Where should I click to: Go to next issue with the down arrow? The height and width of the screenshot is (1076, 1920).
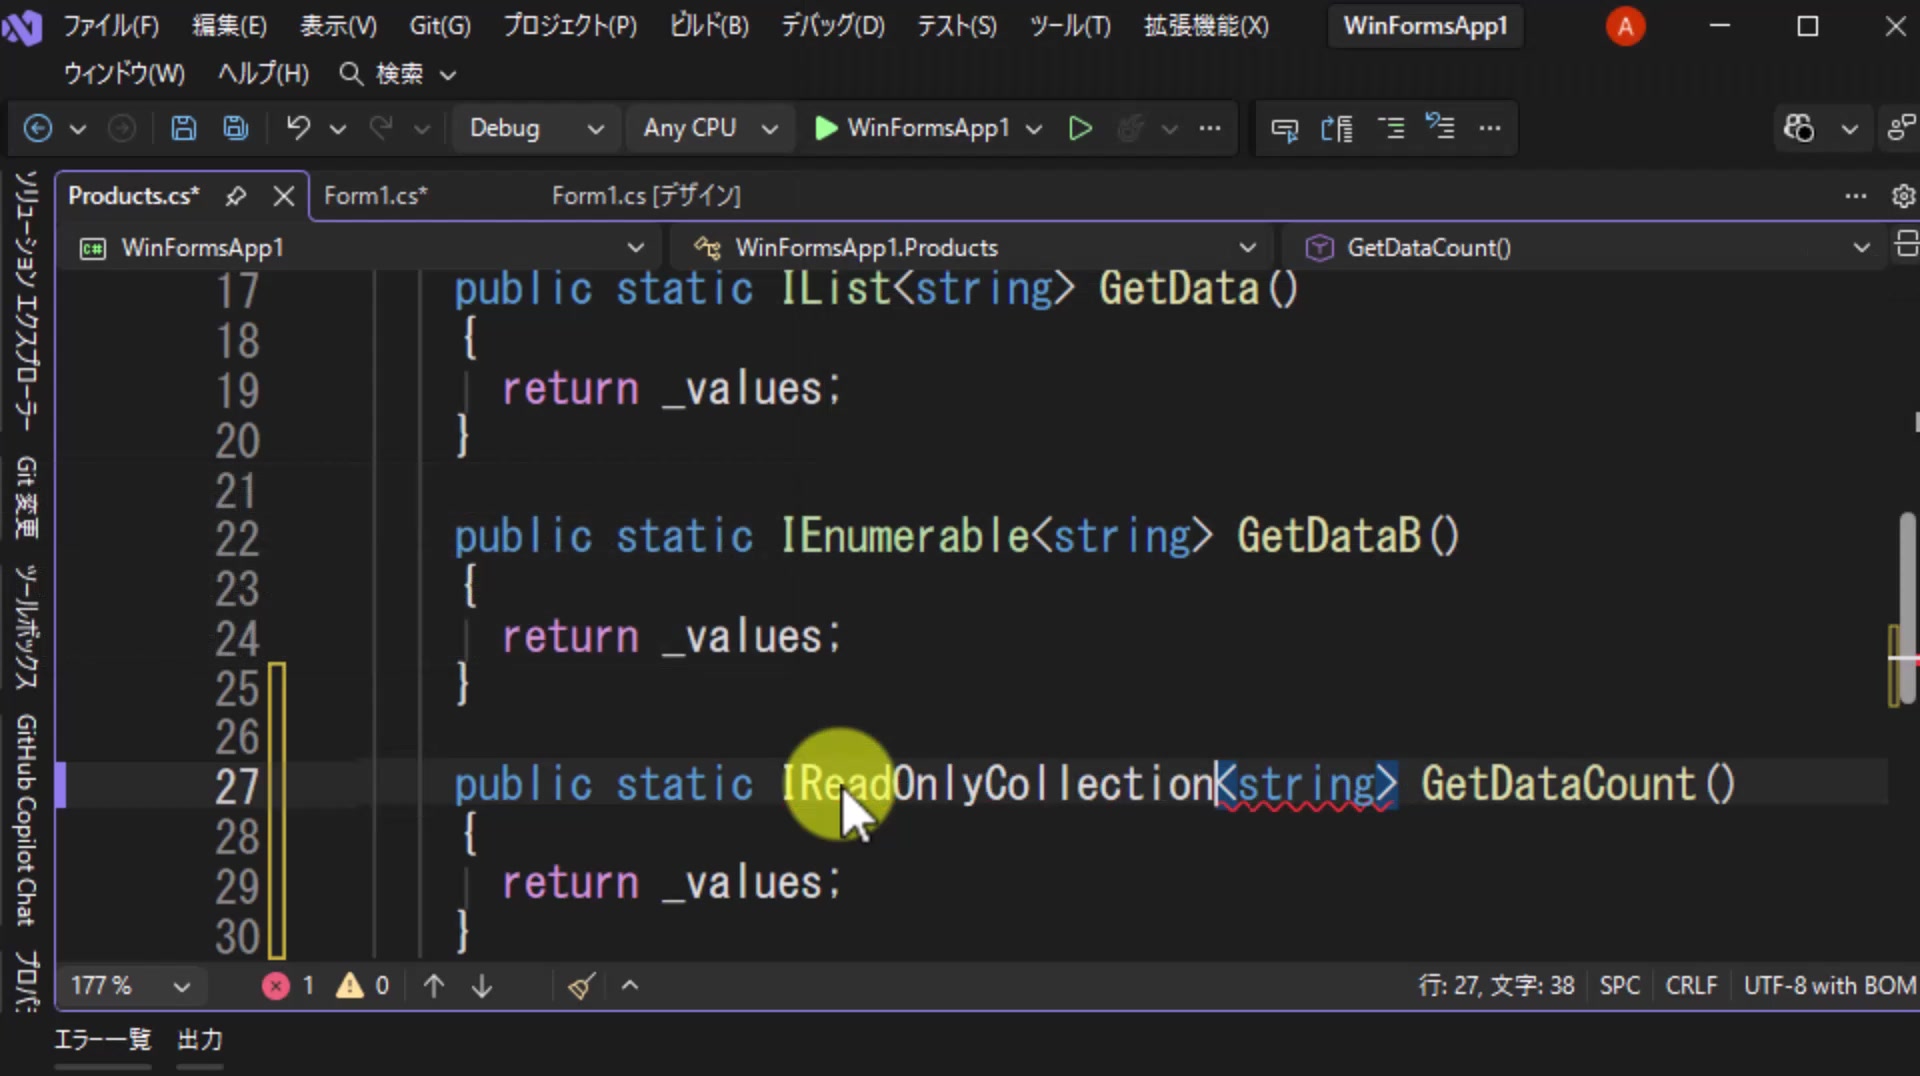pos(482,986)
